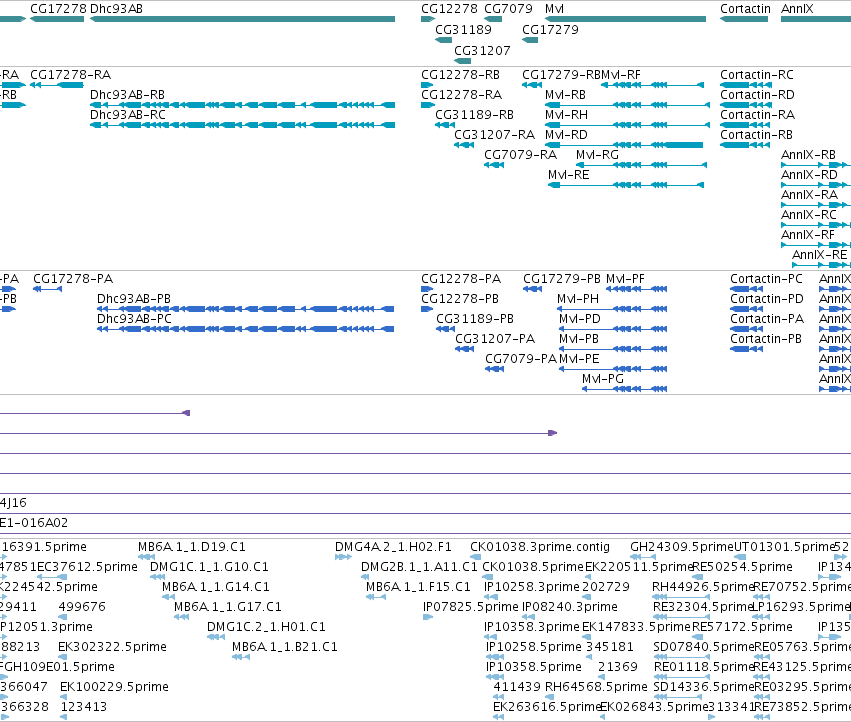Open the Cortactin-PA protein label
The width and height of the screenshot is (851, 722).
pyautogui.click(x=767, y=319)
